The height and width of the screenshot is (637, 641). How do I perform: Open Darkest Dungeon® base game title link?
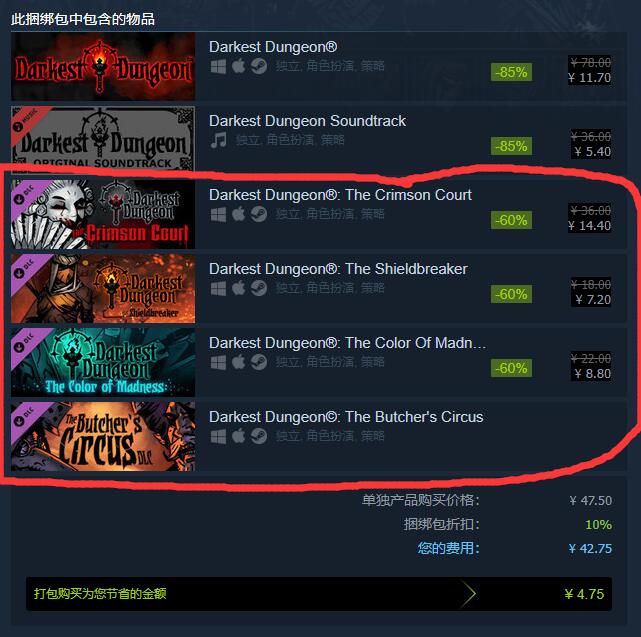coord(273,47)
